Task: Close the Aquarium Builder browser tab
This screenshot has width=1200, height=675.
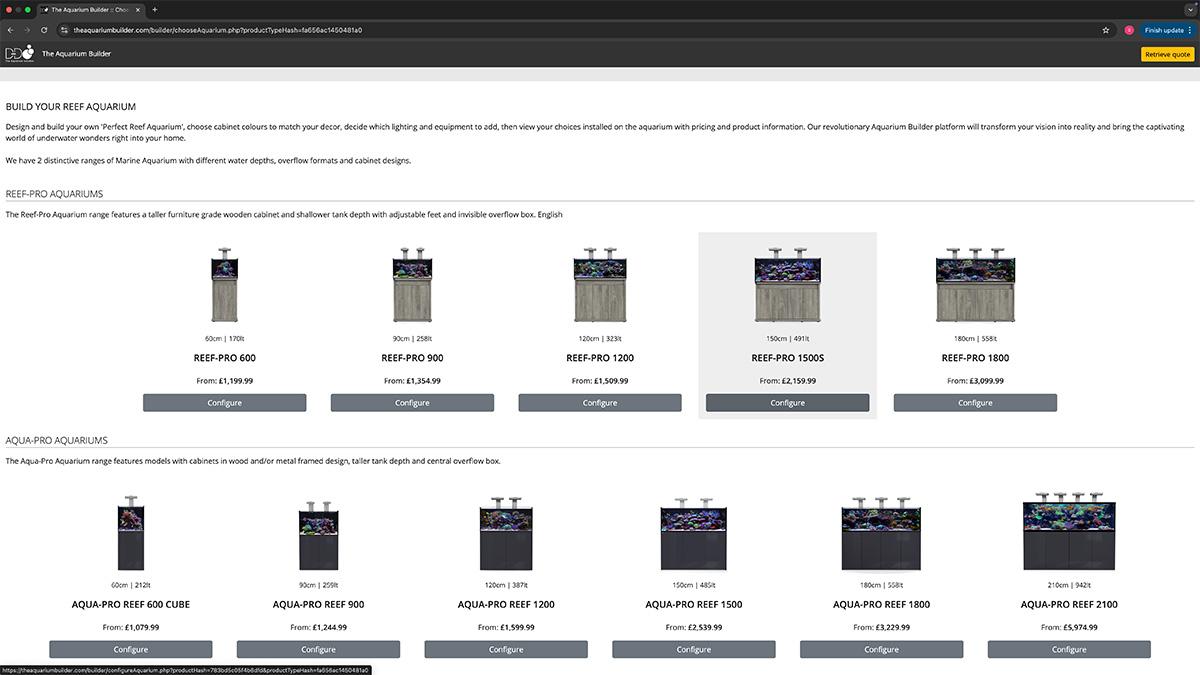Action: click(x=138, y=10)
